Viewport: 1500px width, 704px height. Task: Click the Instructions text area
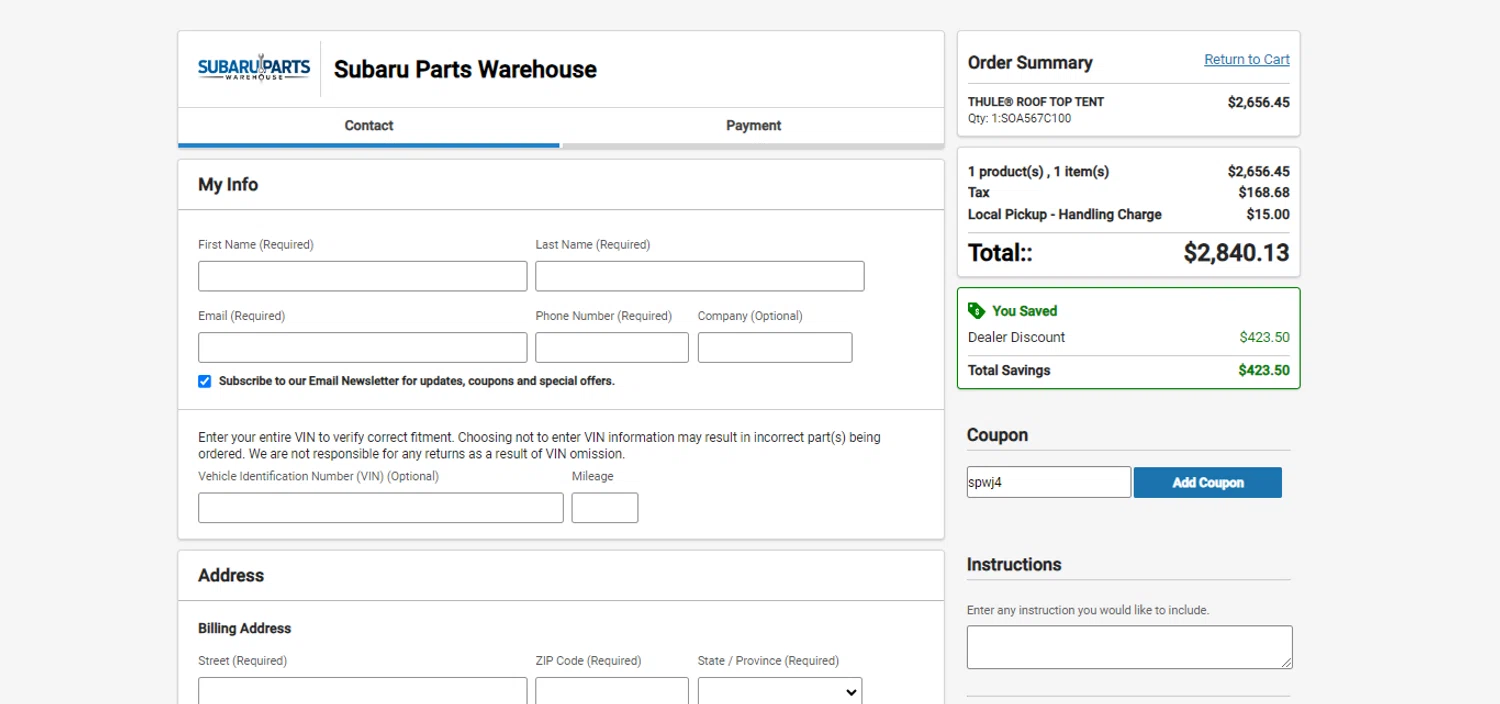pyautogui.click(x=1129, y=647)
